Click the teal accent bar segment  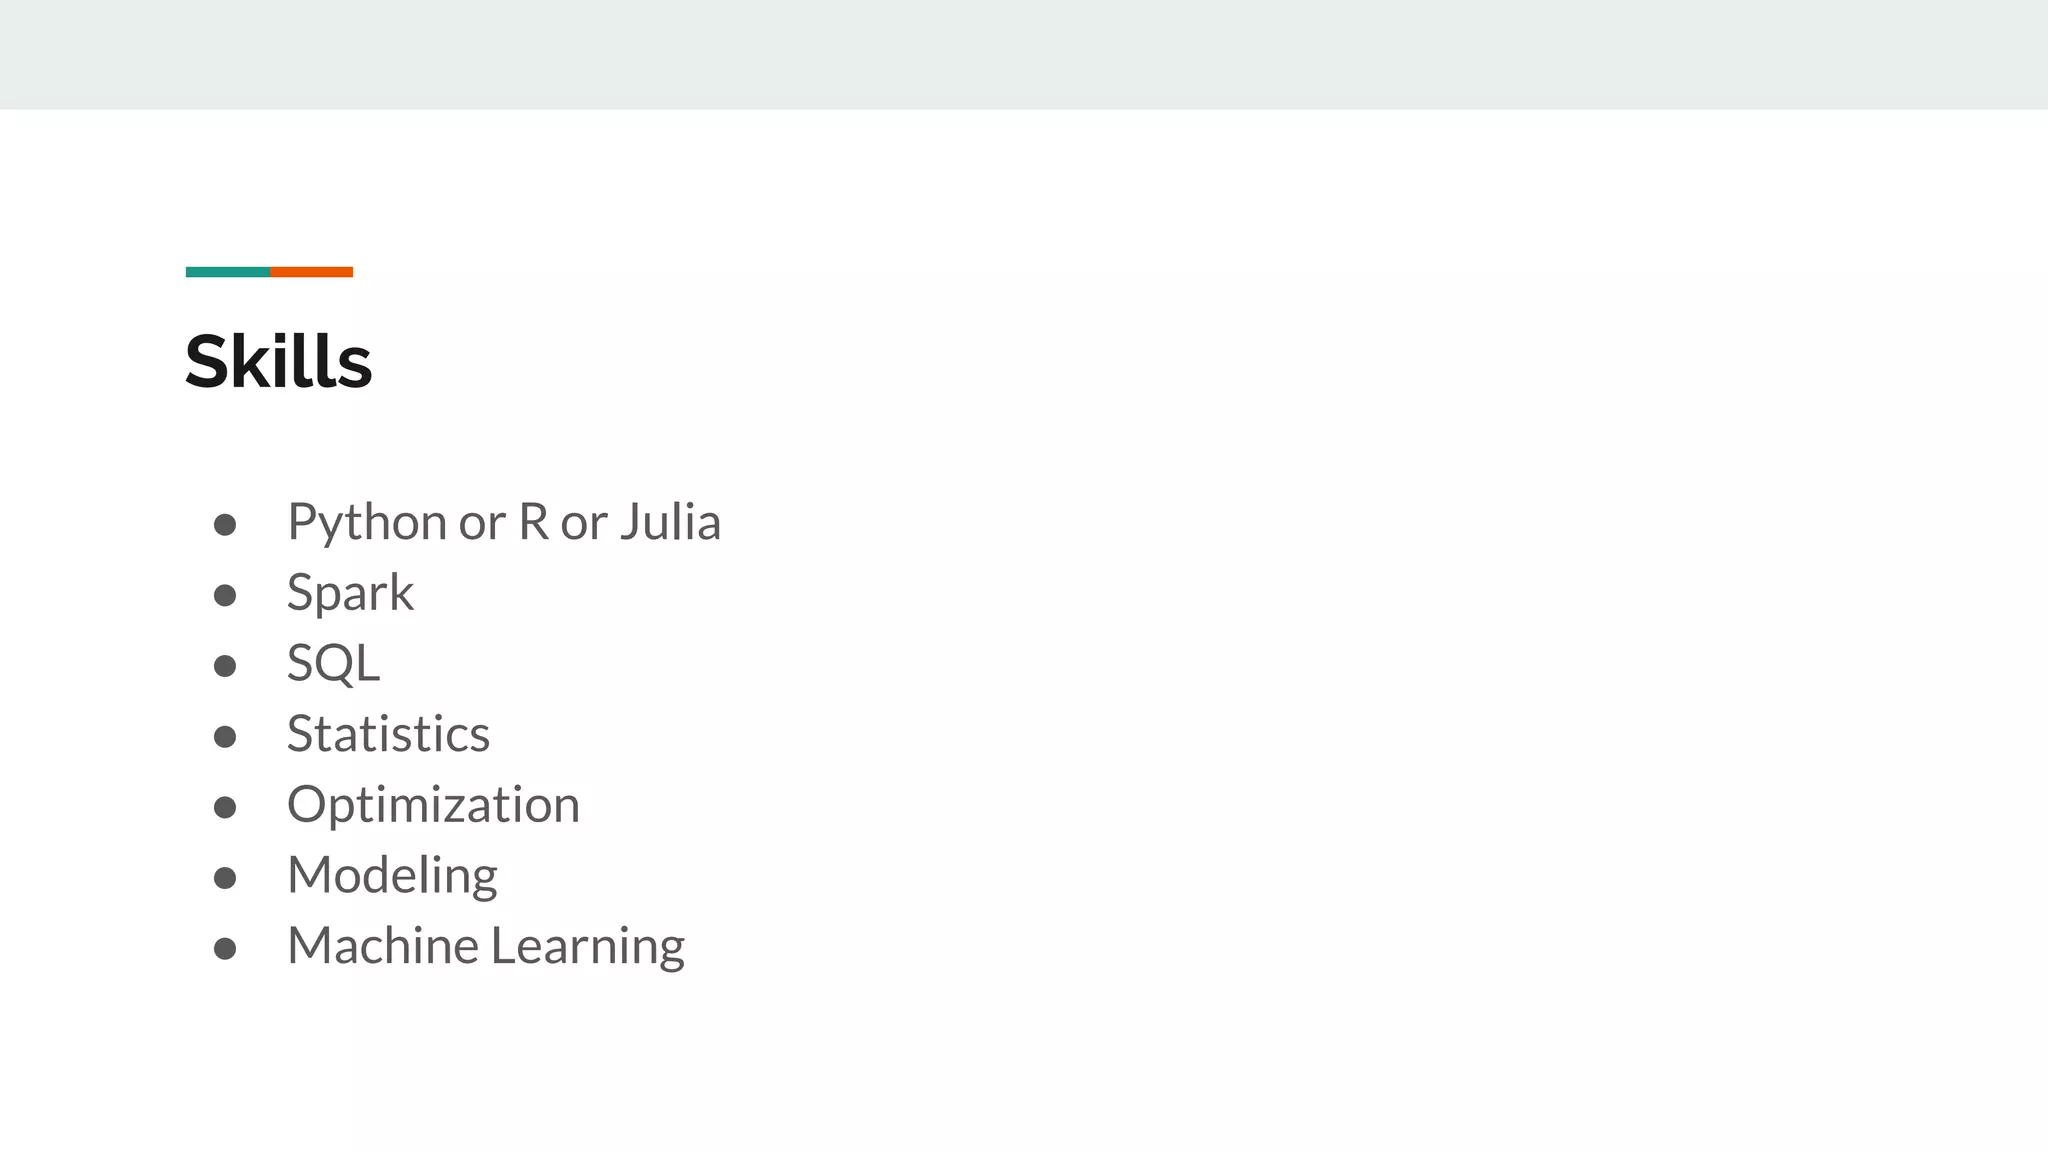coord(227,272)
